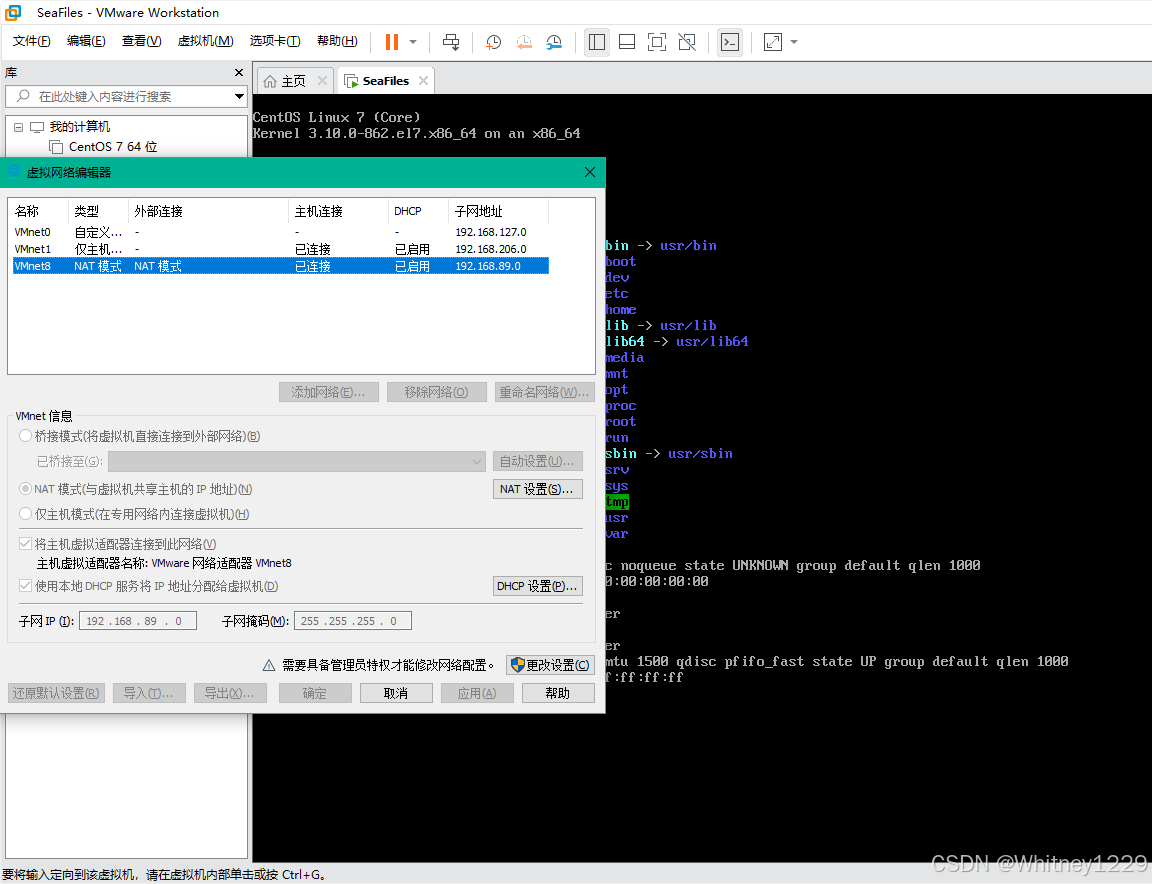Viewport: 1152px width, 884px height.
Task: Select the 仅主机模式 radio button
Action: coord(25,514)
